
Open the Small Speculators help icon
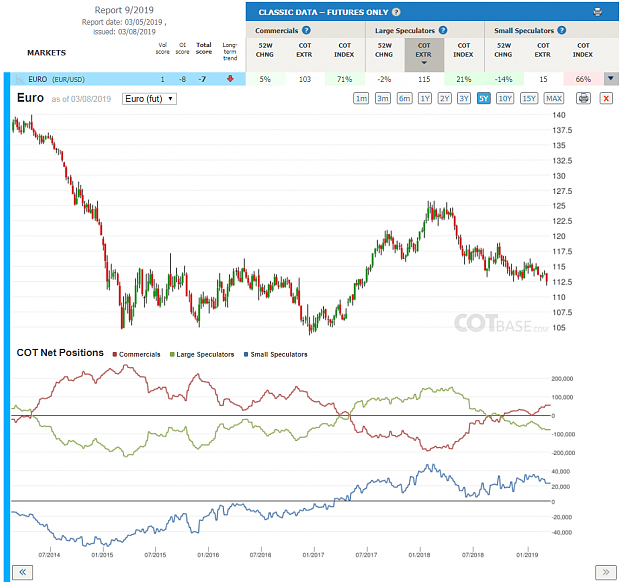[562, 30]
